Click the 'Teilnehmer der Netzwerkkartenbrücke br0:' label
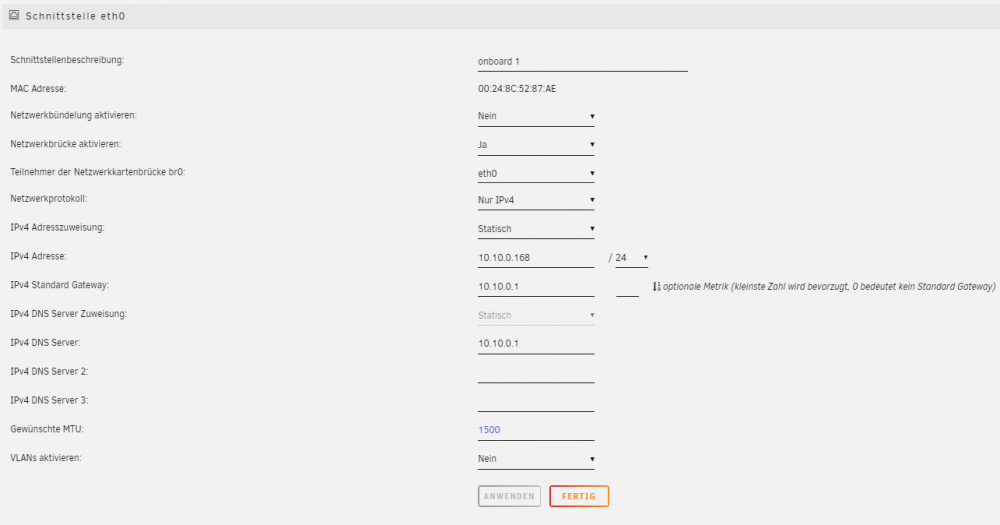The width and height of the screenshot is (1000, 525). (x=98, y=172)
